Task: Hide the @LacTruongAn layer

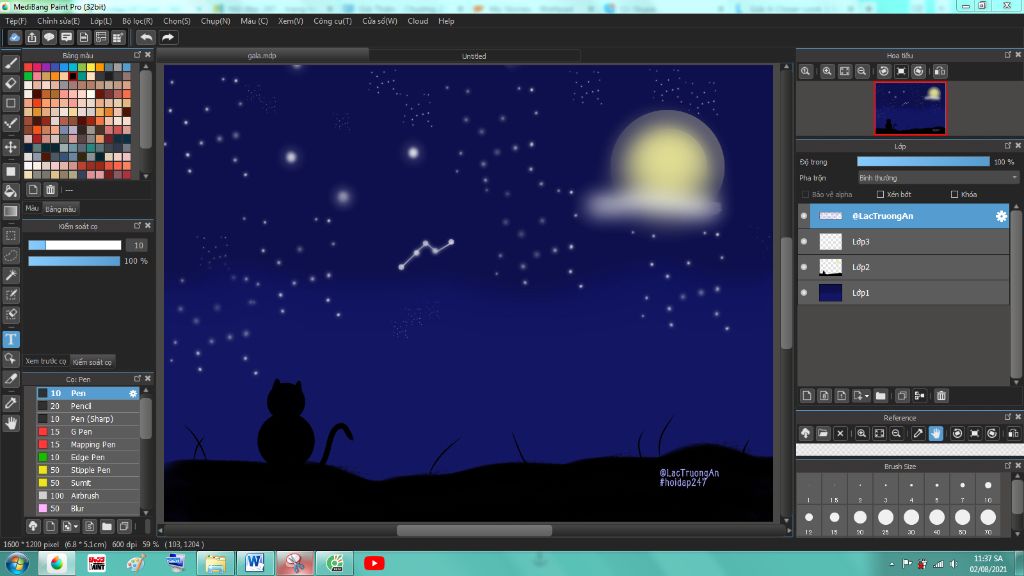Action: coord(804,216)
